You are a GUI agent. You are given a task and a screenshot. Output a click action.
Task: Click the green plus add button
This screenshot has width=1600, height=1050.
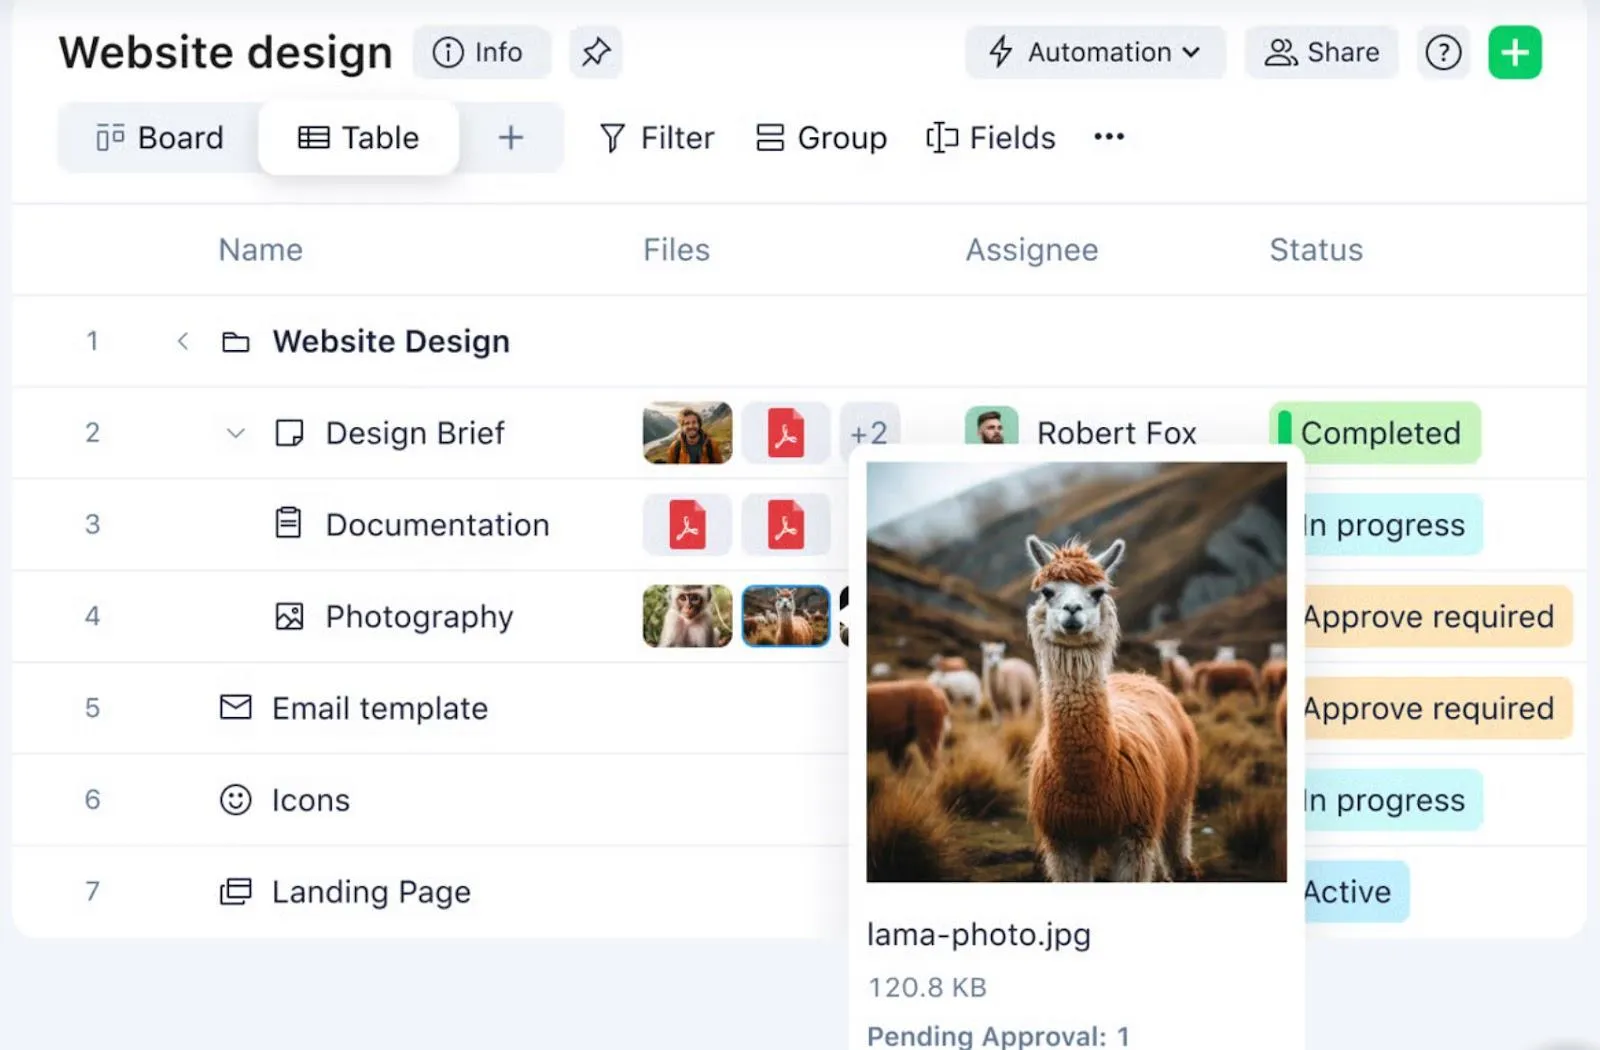click(x=1515, y=52)
